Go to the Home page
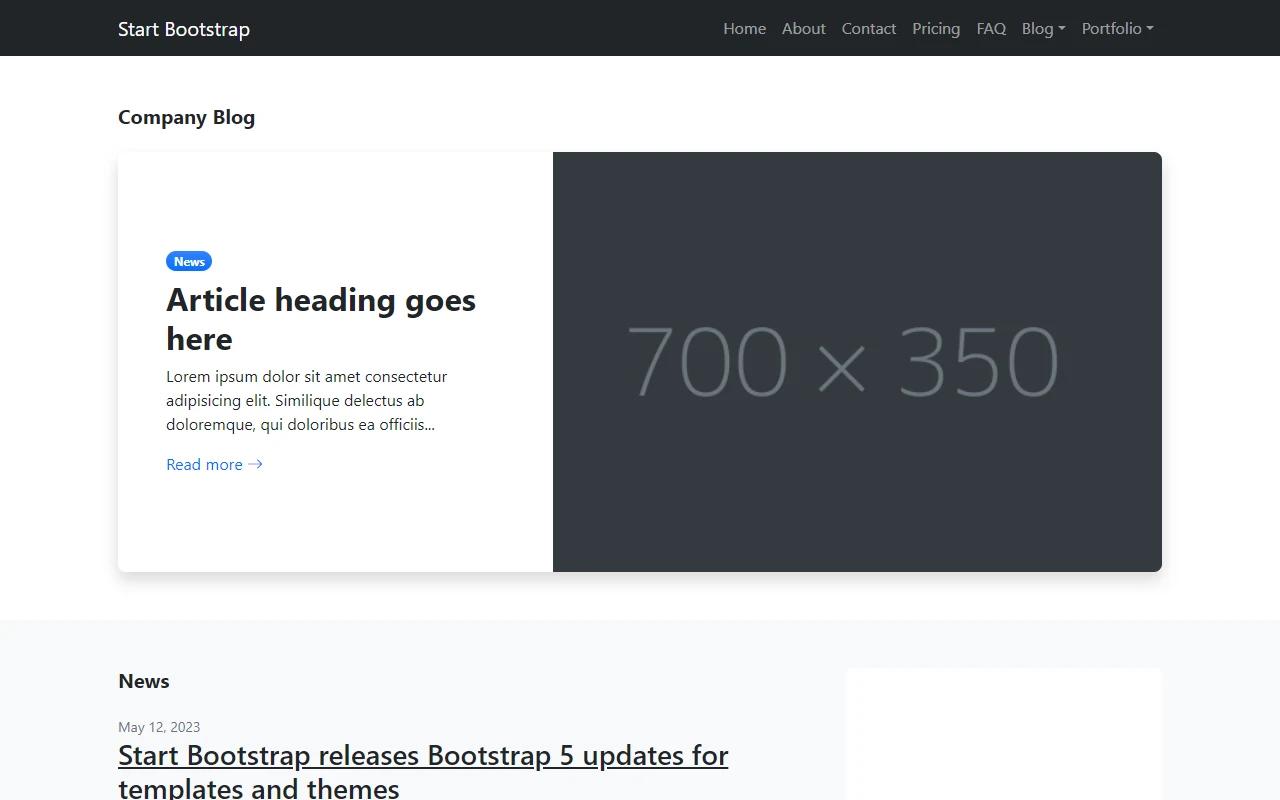1280x800 pixels. click(745, 28)
